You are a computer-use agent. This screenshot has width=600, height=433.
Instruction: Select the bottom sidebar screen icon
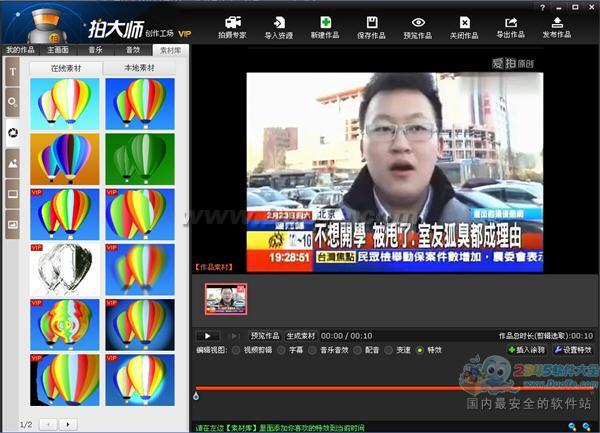tap(13, 225)
